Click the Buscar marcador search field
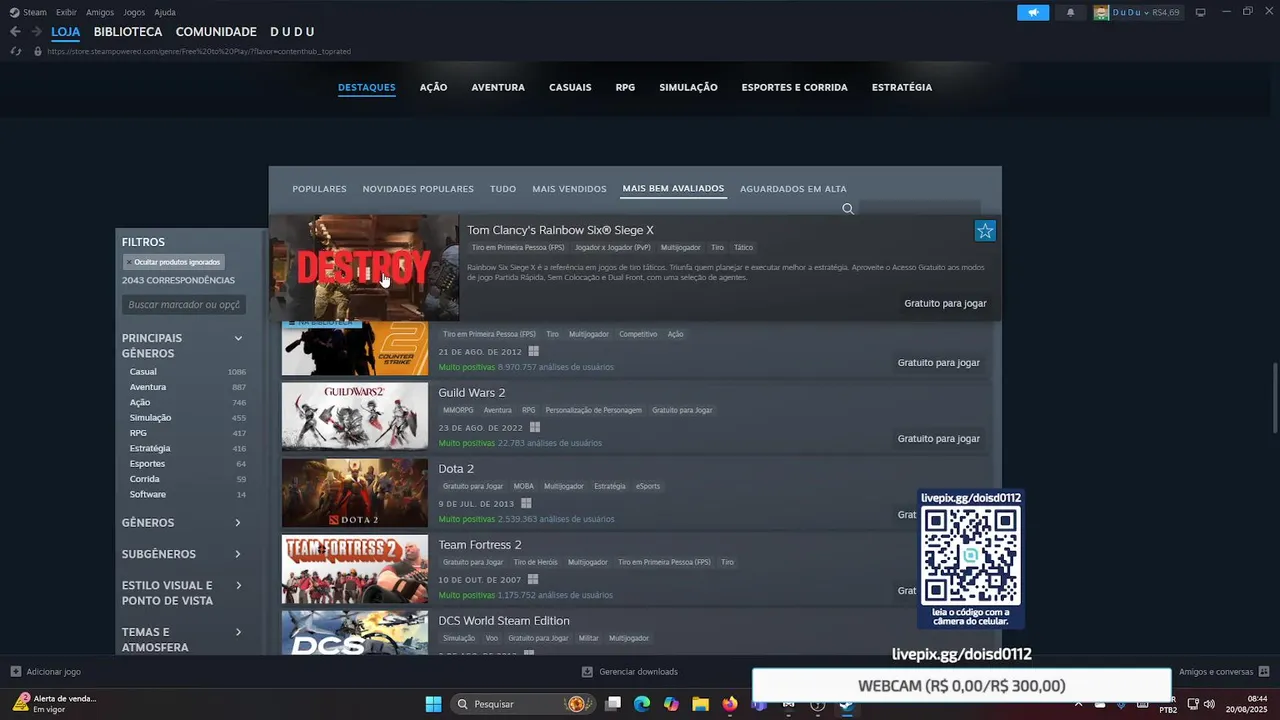 tap(184, 304)
